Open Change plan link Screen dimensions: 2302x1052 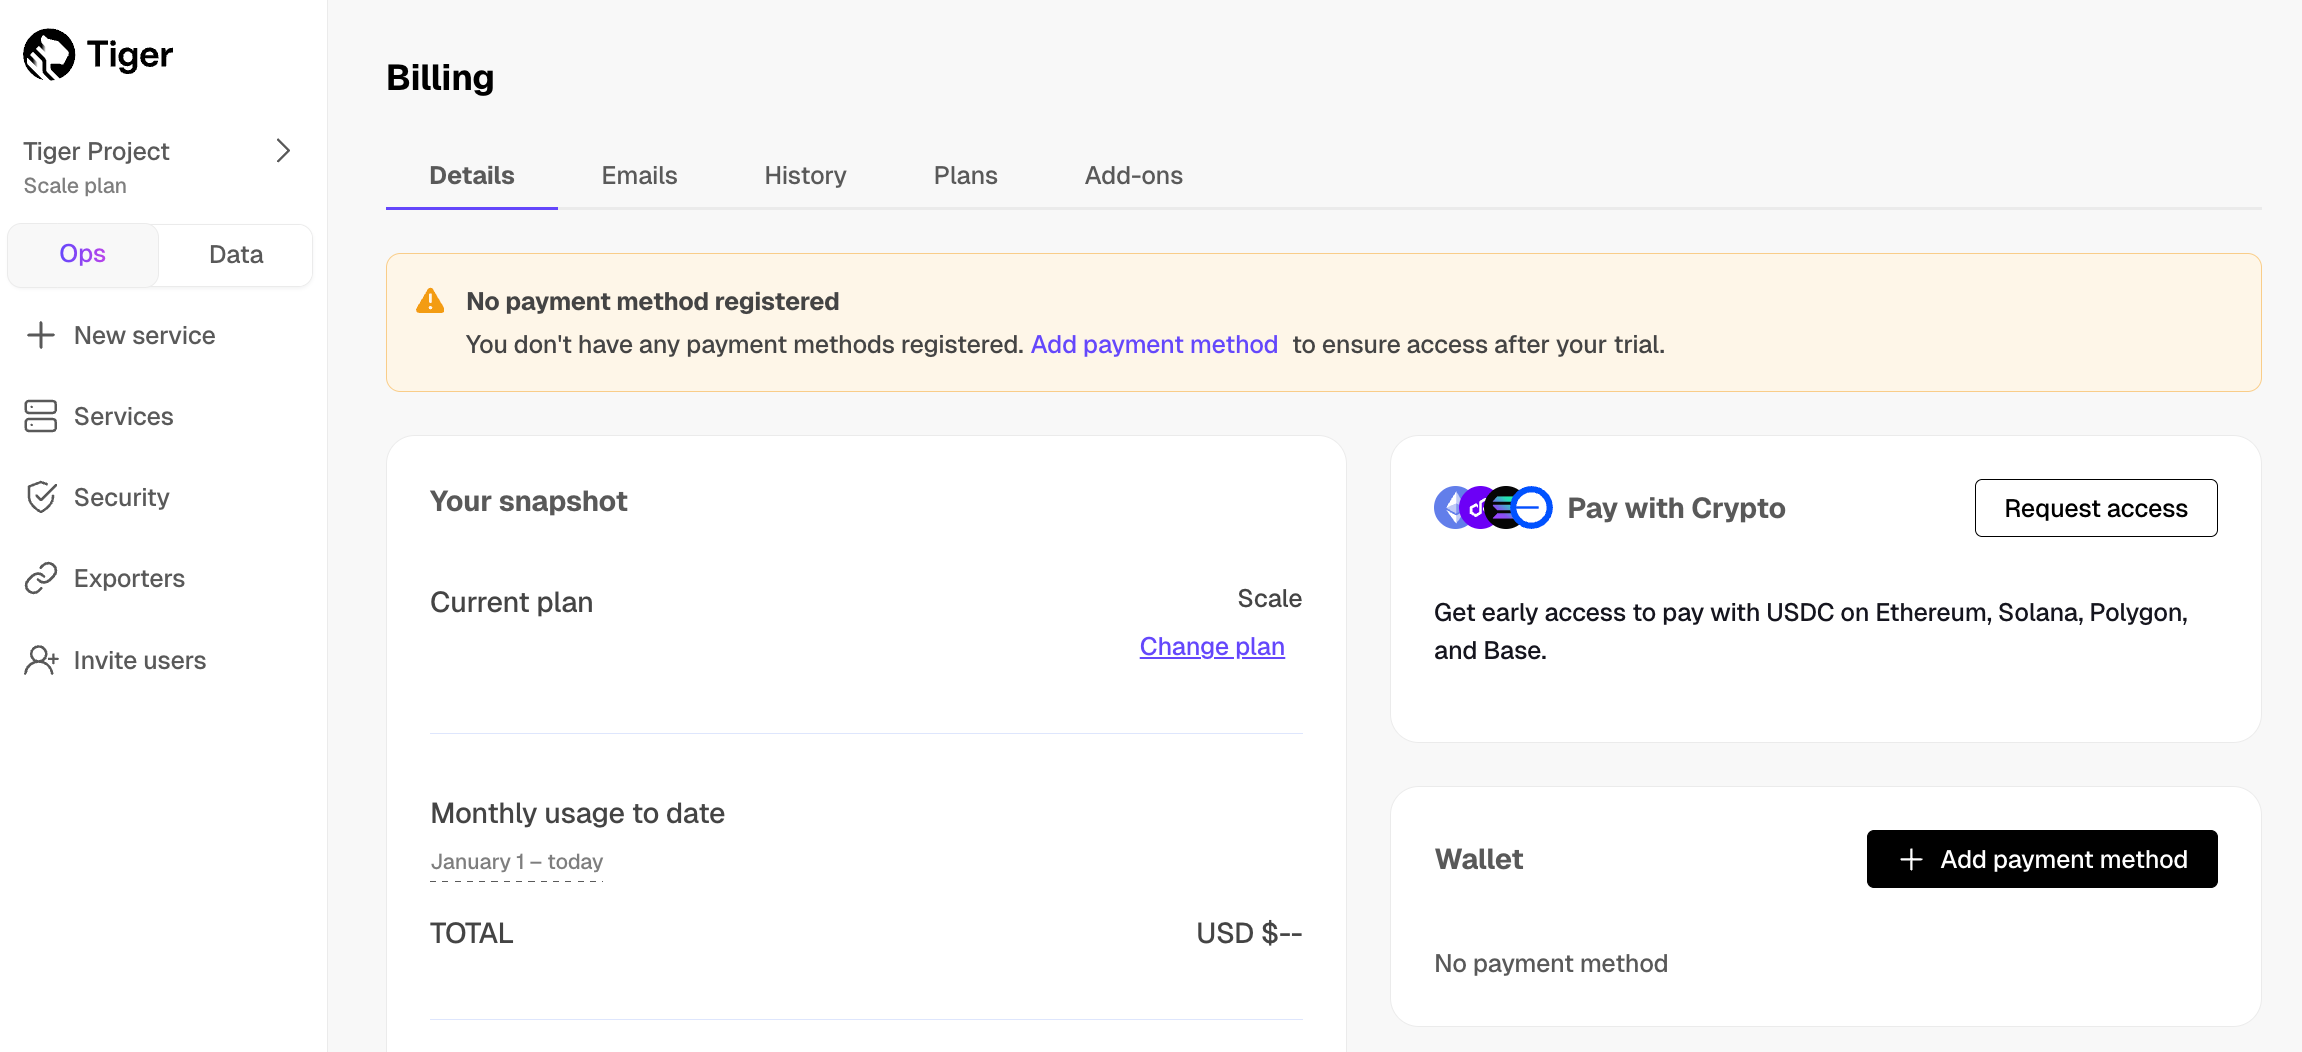coord(1211,646)
